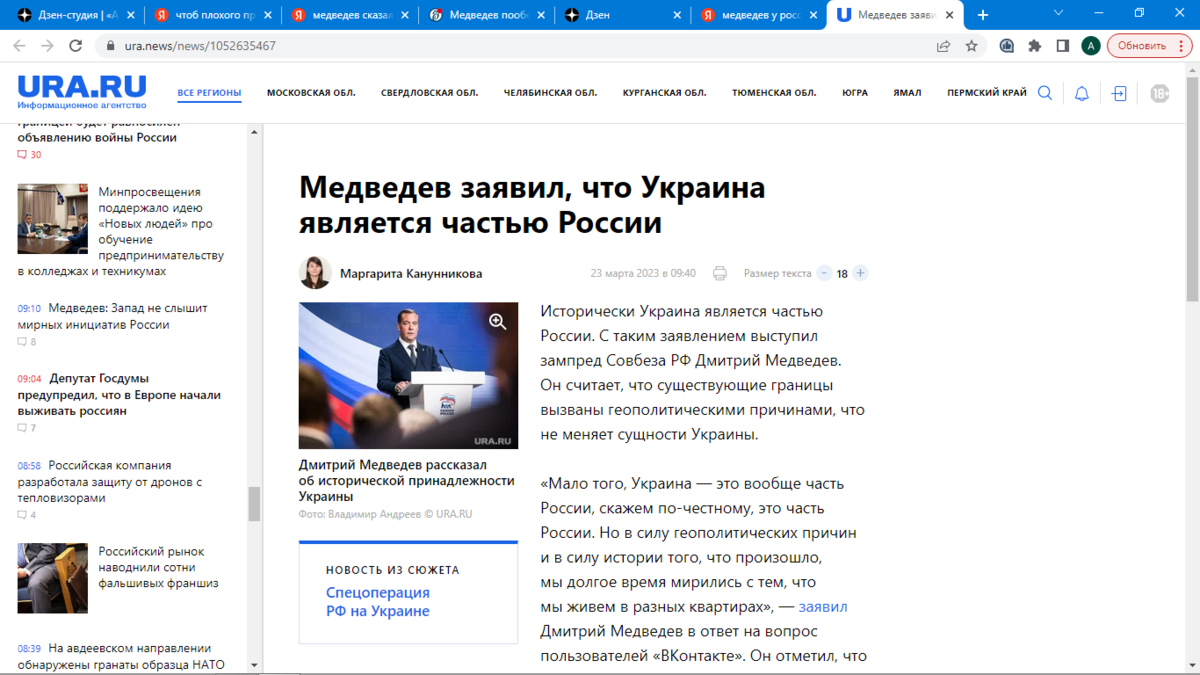
Task: Open browser extensions puzzle icon
Action: (x=1035, y=45)
